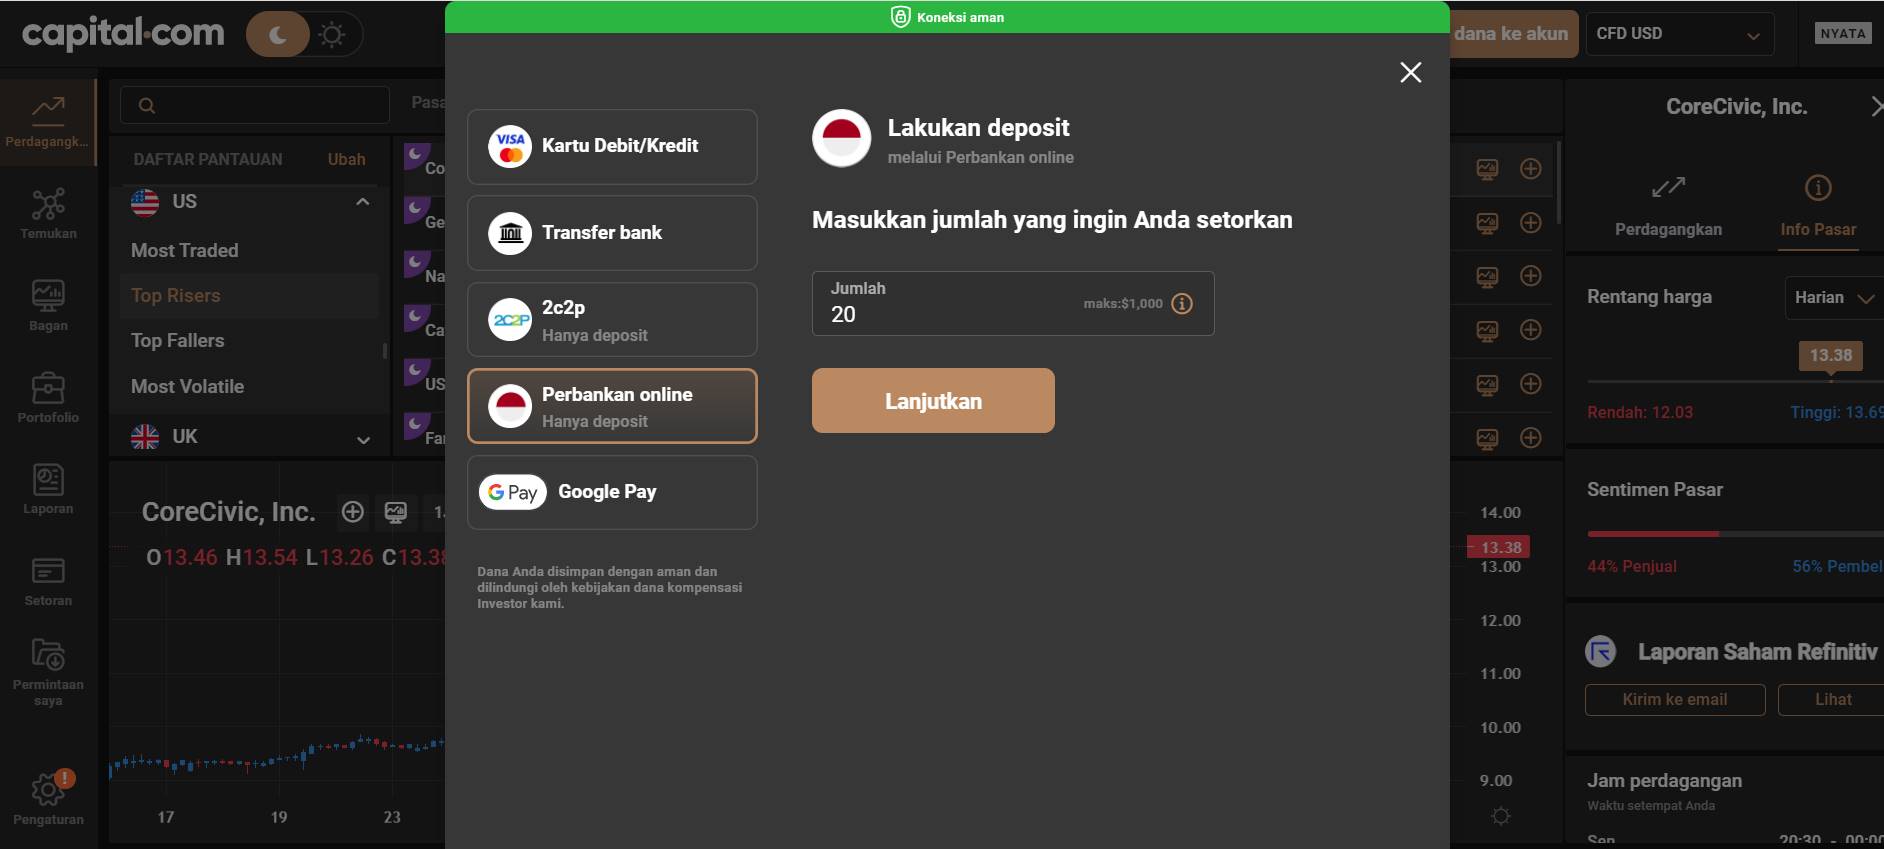Click info icon next to maks $1,000
Screen dimensions: 1884x849
click(1182, 303)
